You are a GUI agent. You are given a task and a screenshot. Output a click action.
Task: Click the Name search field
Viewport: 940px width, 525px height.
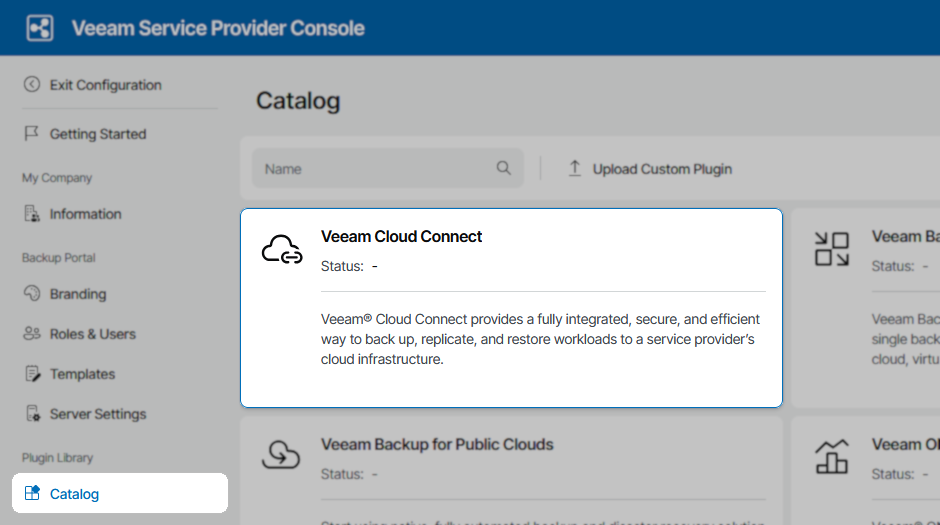coord(387,168)
